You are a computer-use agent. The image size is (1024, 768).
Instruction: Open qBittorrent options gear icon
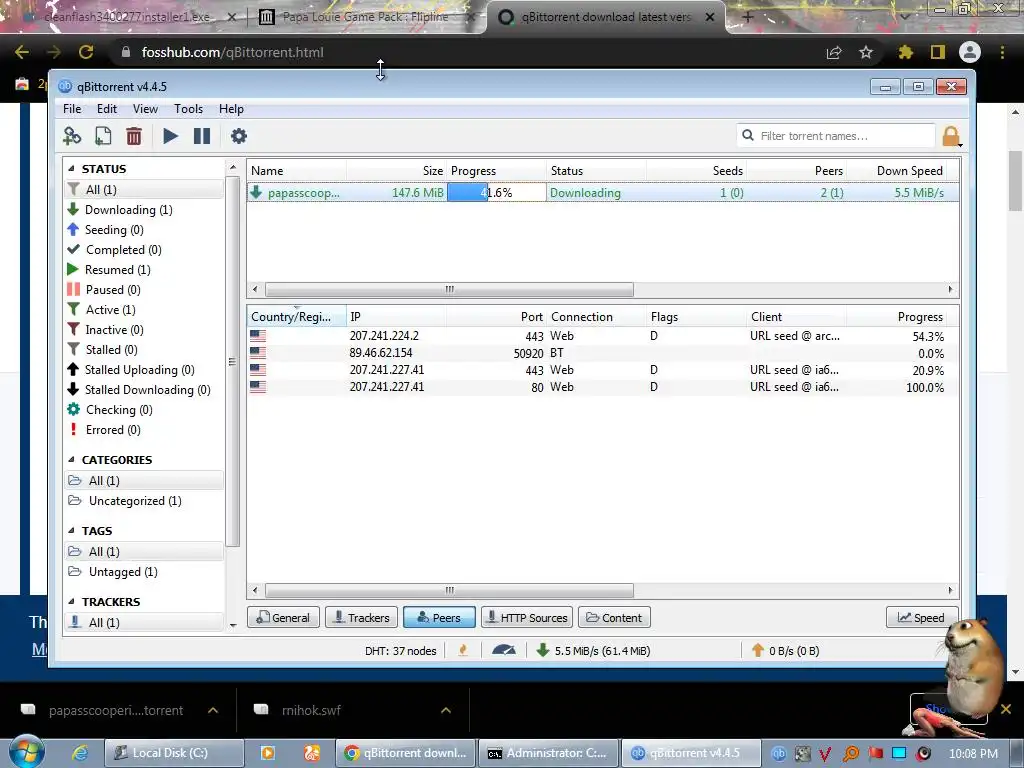(239, 136)
